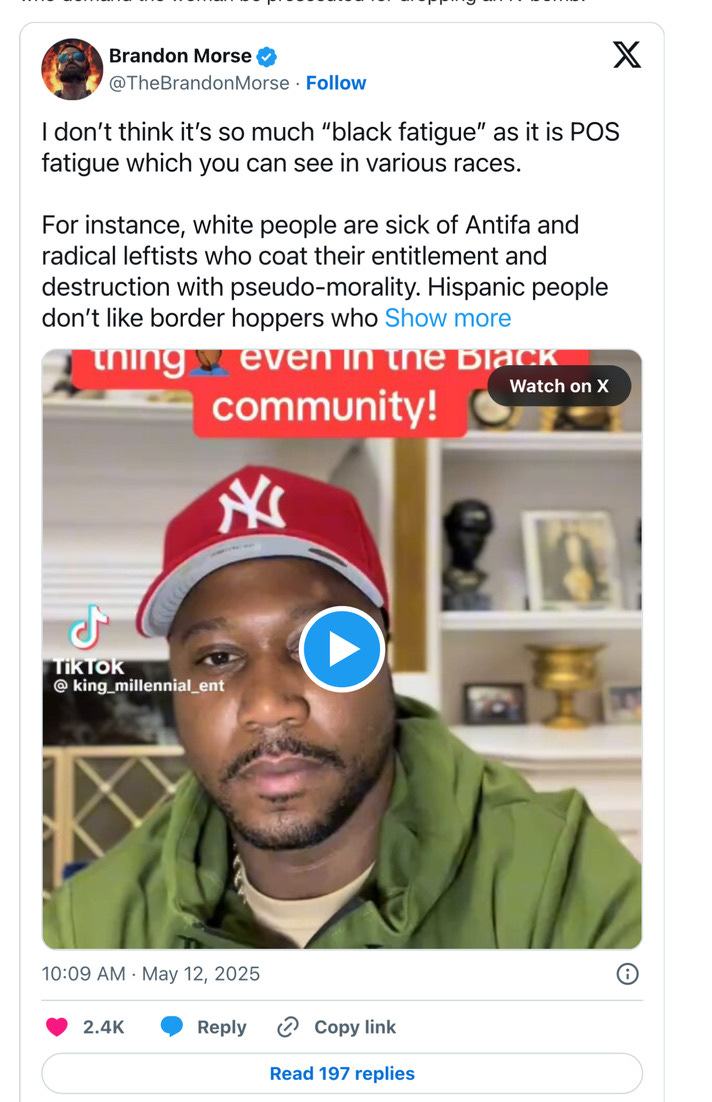Click the 2.4K likes count

pyautogui.click(x=103, y=1027)
